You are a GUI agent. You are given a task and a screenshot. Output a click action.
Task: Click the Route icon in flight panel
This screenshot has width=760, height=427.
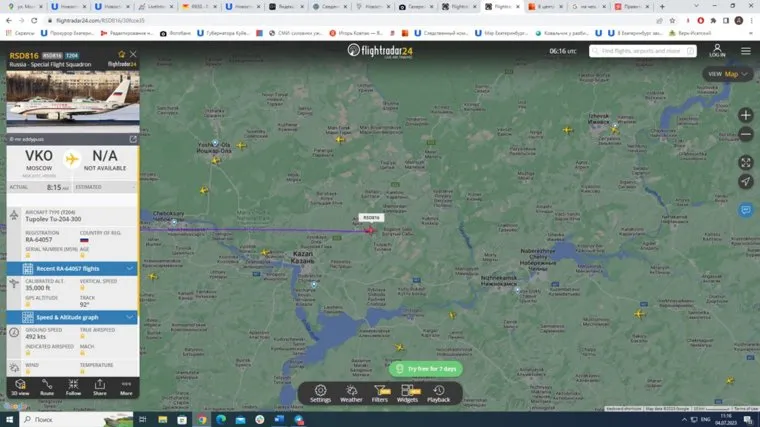coord(47,386)
